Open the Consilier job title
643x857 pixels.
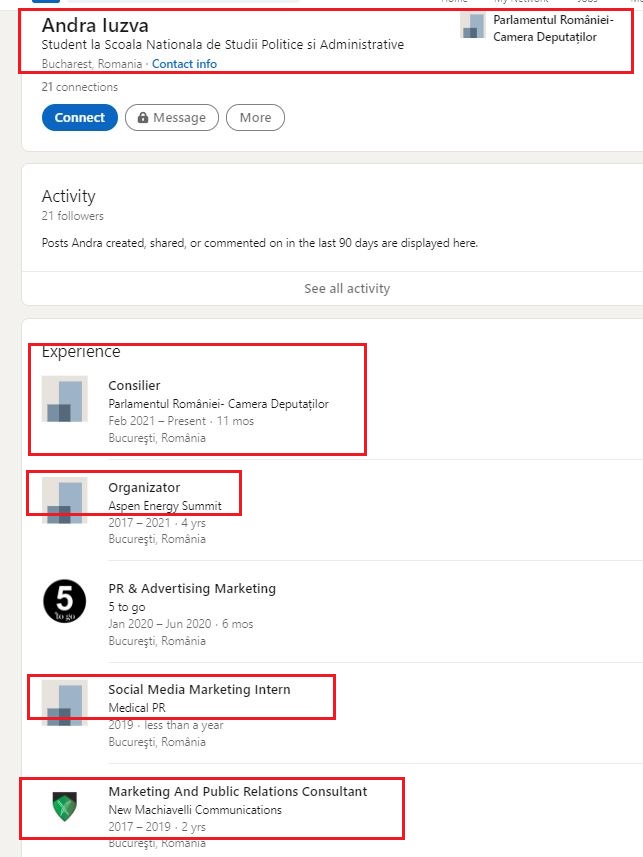pyautogui.click(x=134, y=386)
